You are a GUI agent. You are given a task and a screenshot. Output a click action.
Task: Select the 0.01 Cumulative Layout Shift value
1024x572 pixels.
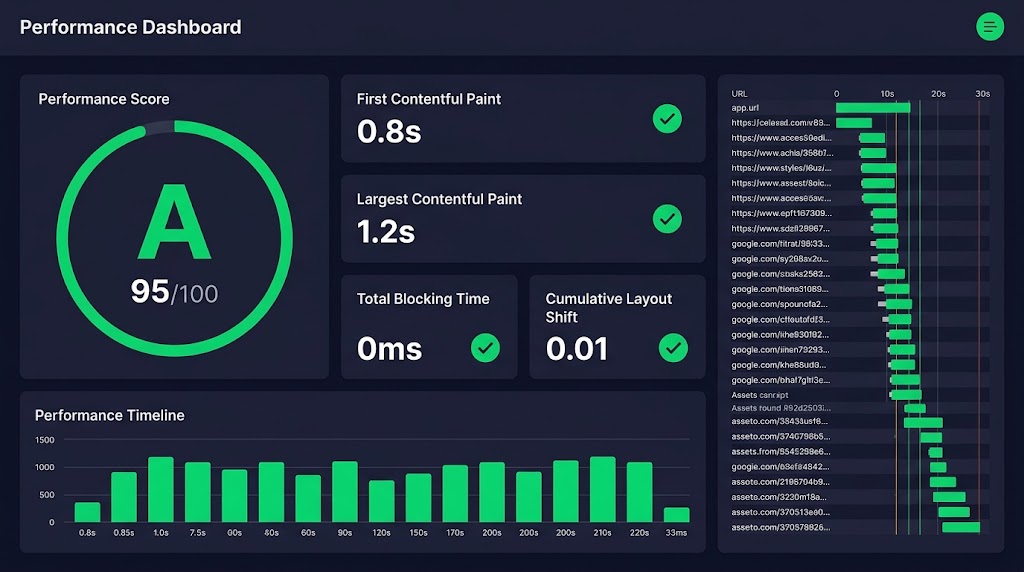tap(577, 349)
